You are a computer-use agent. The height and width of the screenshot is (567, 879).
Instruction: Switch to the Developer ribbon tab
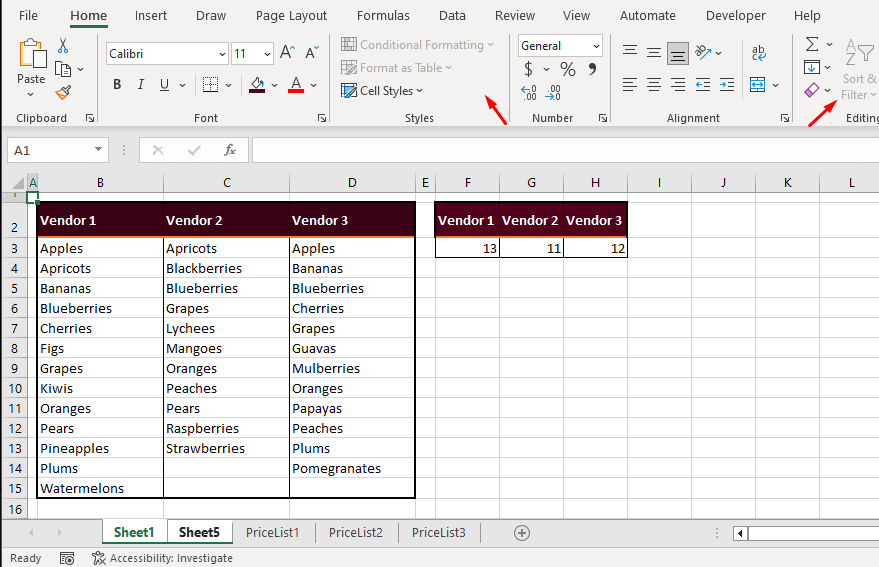tap(735, 16)
